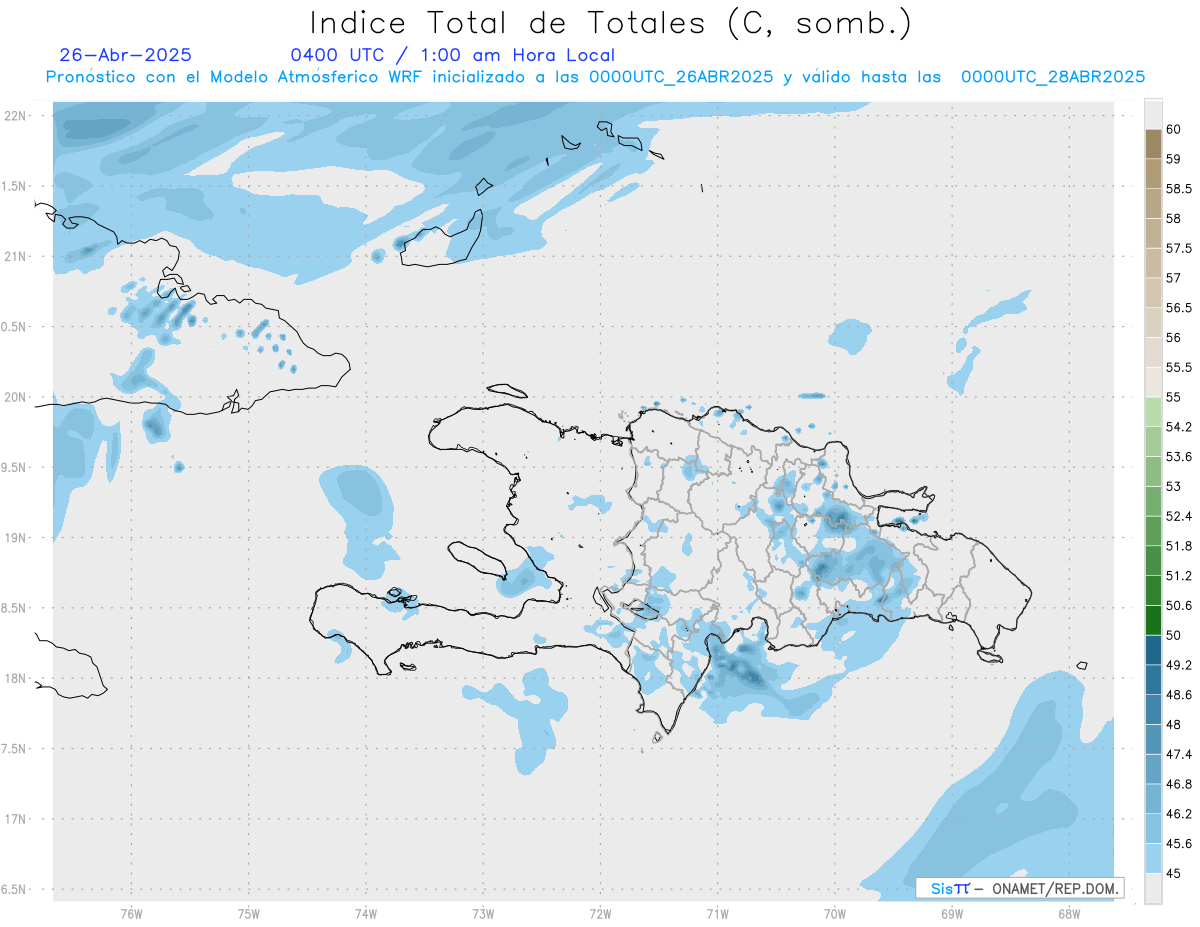Click the '70W' longitude label
The width and height of the screenshot is (1200, 927).
point(835,913)
